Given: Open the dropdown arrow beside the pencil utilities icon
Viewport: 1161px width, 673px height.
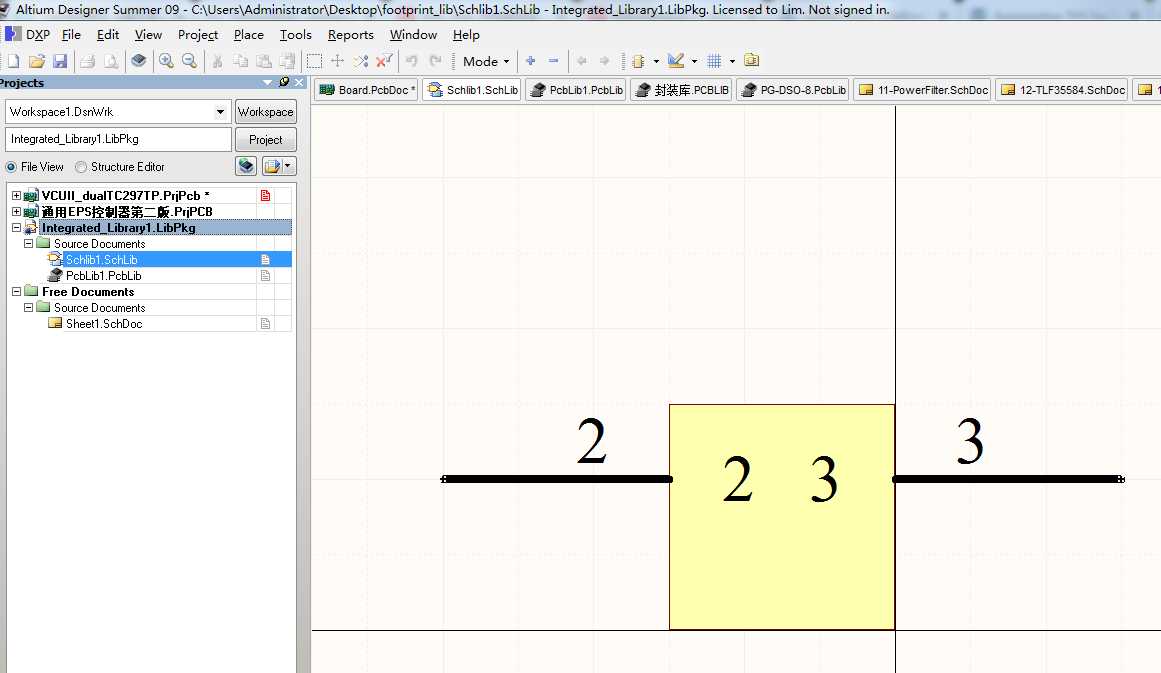Looking at the screenshot, I should (694, 61).
